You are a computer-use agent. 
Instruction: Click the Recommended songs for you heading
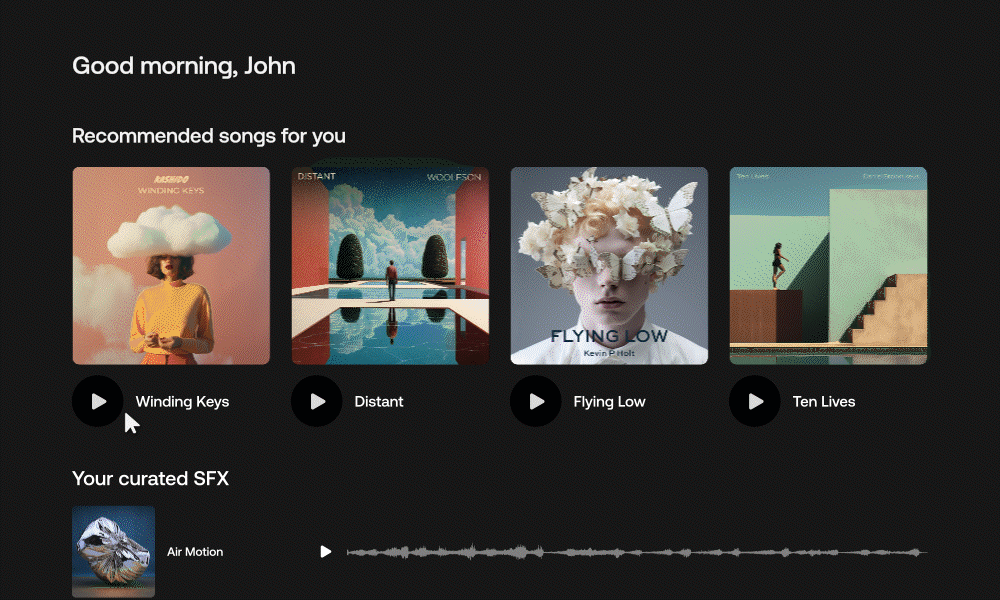[209, 136]
